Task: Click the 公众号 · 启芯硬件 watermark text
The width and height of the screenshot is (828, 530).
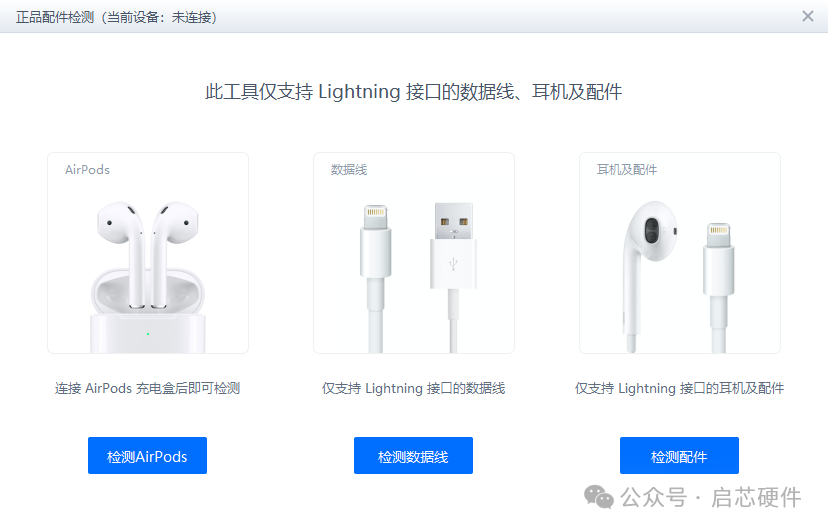Action: click(711, 497)
